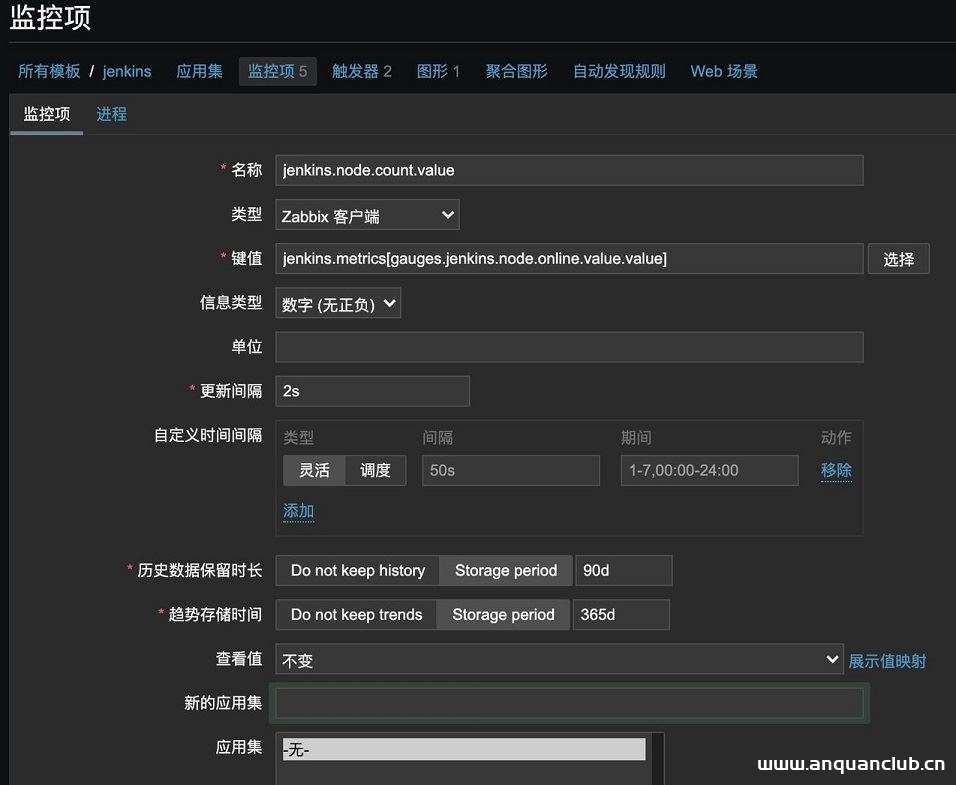Open the 自动发现规则 tab

pos(618,71)
